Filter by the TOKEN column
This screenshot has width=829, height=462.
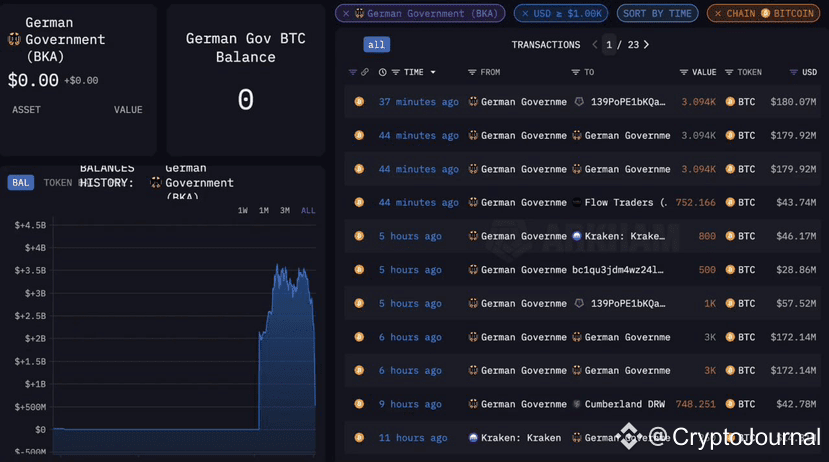coord(729,72)
